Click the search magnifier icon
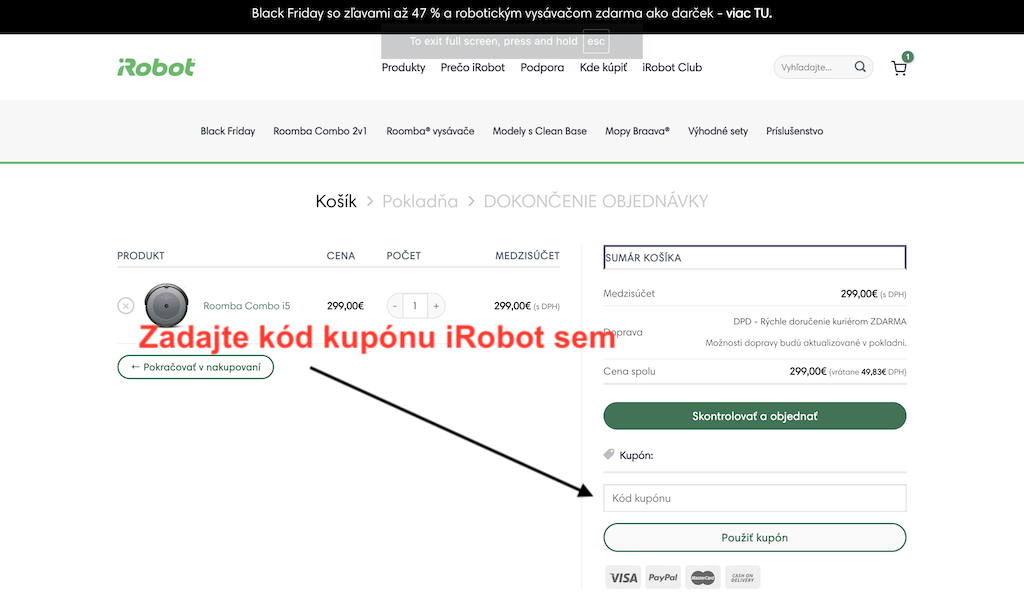1024x595 pixels. pos(860,67)
